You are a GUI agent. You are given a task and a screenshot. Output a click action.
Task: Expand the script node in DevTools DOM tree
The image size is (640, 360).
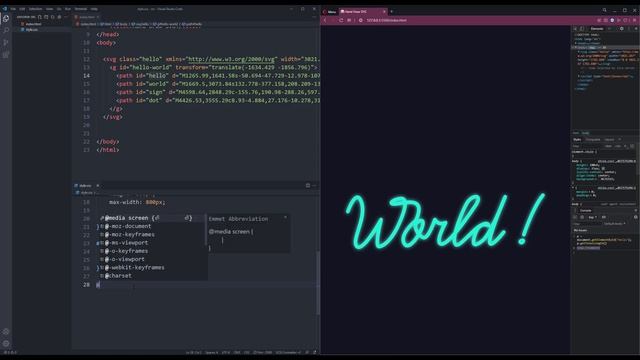point(578,76)
